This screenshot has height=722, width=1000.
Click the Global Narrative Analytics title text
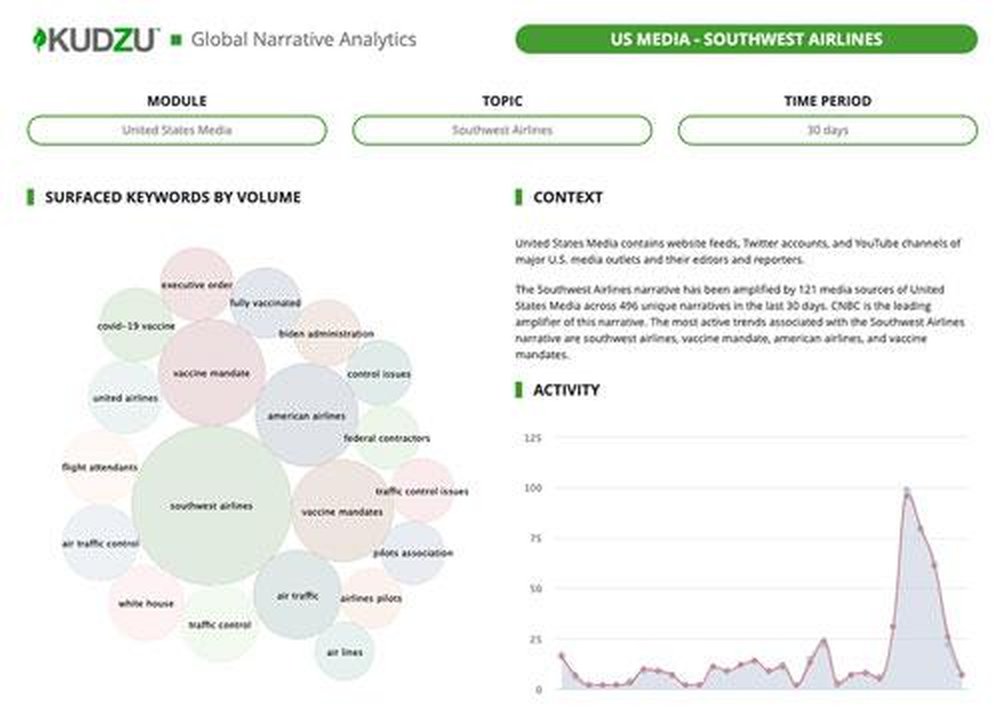point(304,40)
